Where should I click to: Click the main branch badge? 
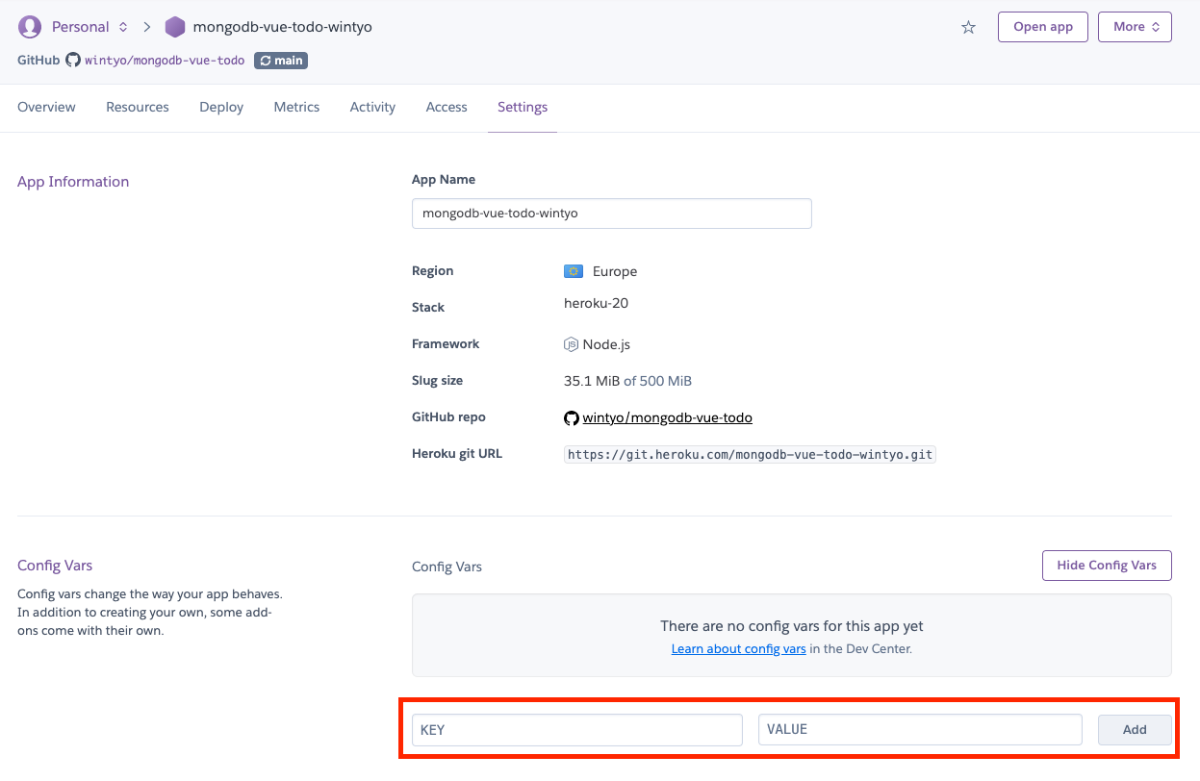tap(281, 60)
